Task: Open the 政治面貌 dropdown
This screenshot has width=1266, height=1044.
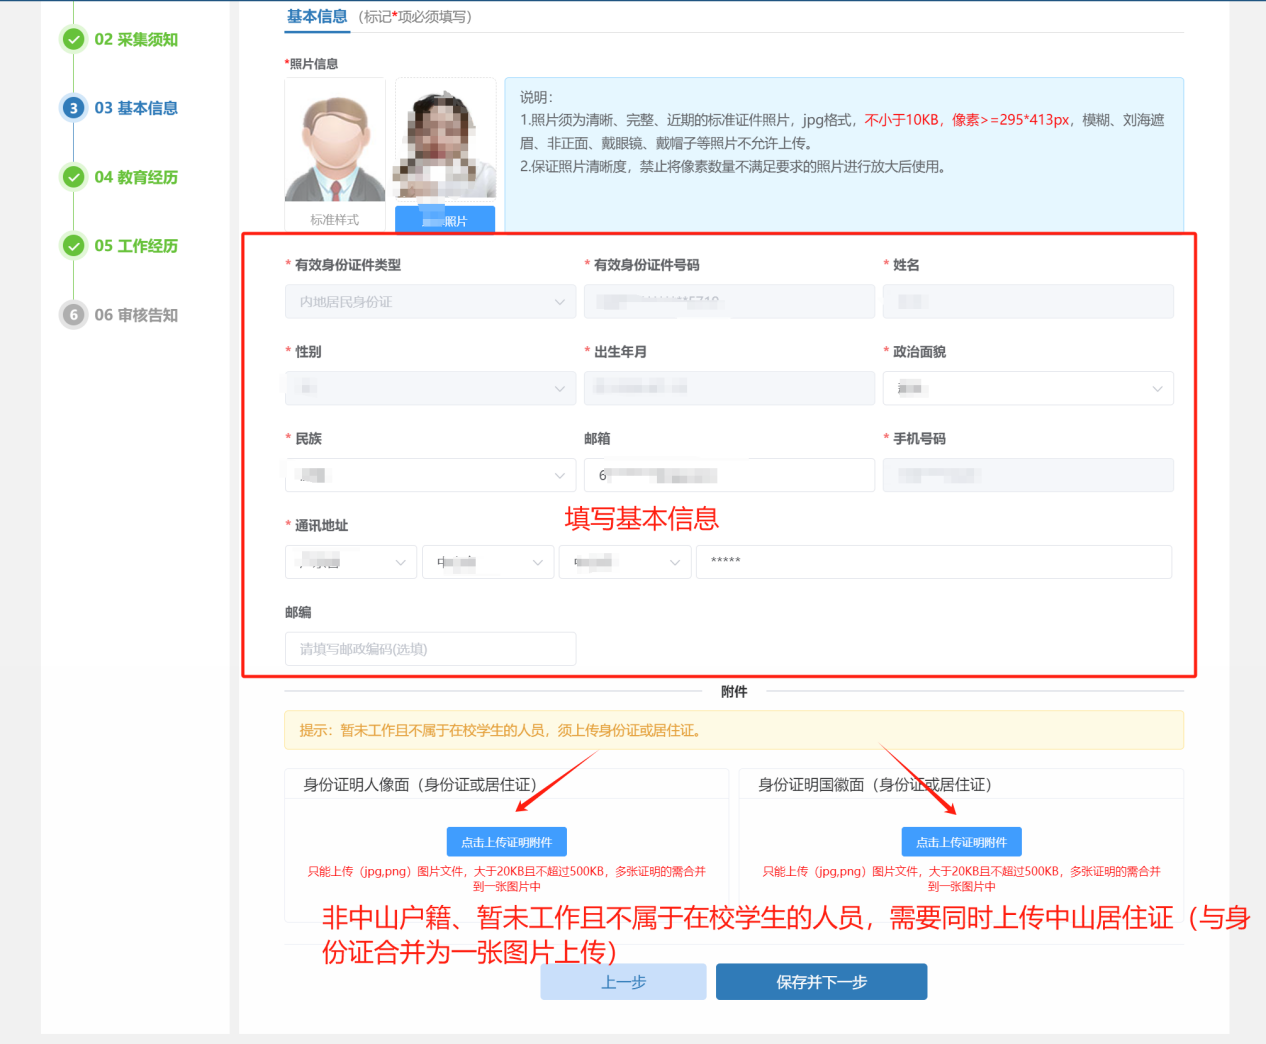Action: click(x=1027, y=389)
